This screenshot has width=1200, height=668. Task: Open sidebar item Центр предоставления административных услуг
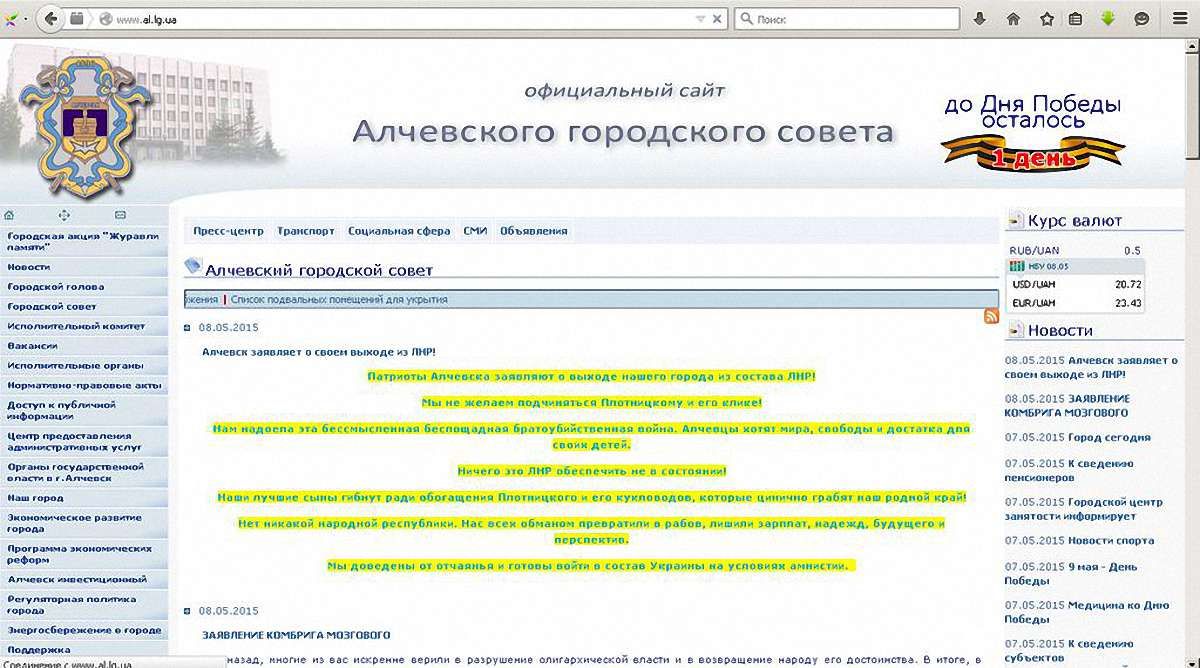(x=83, y=442)
